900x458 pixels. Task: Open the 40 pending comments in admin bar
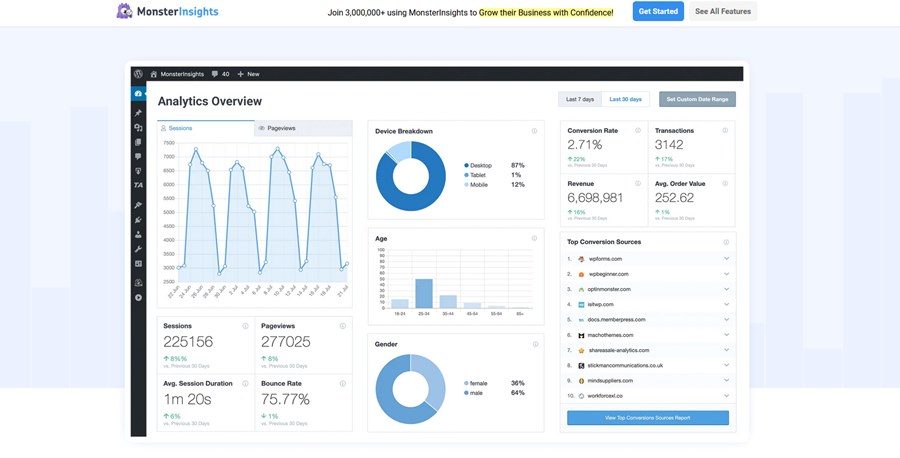[x=220, y=74]
